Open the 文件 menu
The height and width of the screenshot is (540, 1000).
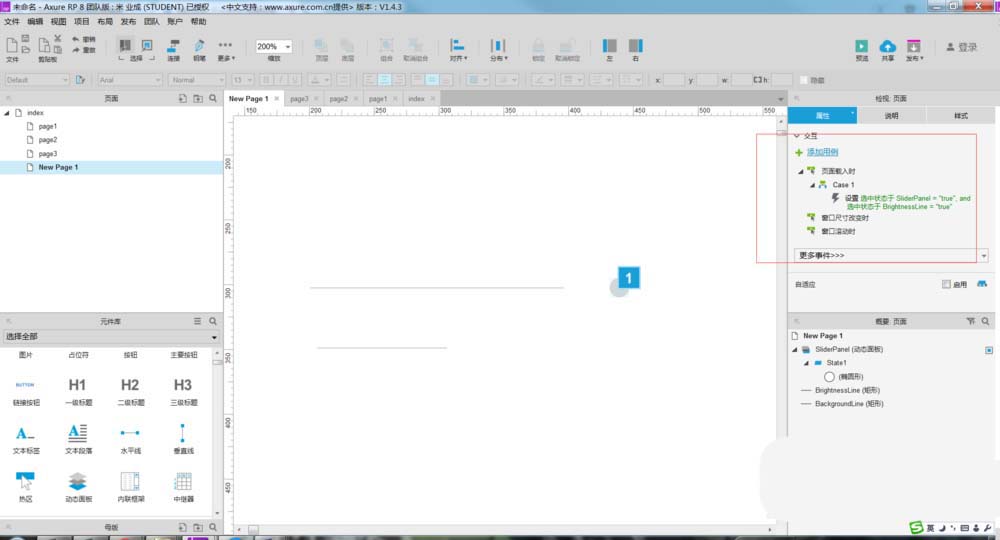click(11, 22)
